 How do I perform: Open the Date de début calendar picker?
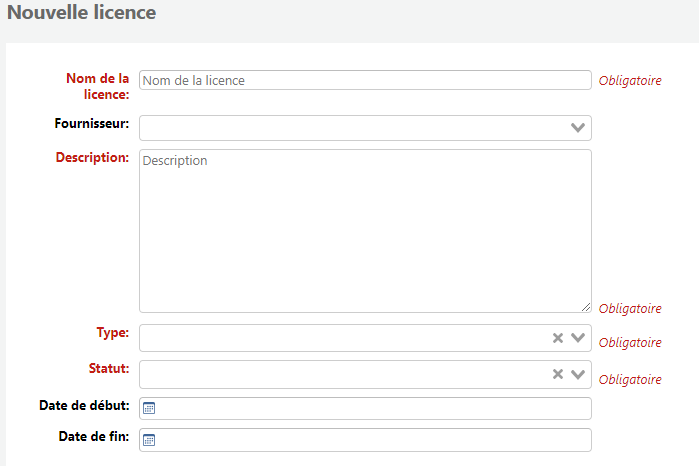[149, 408]
